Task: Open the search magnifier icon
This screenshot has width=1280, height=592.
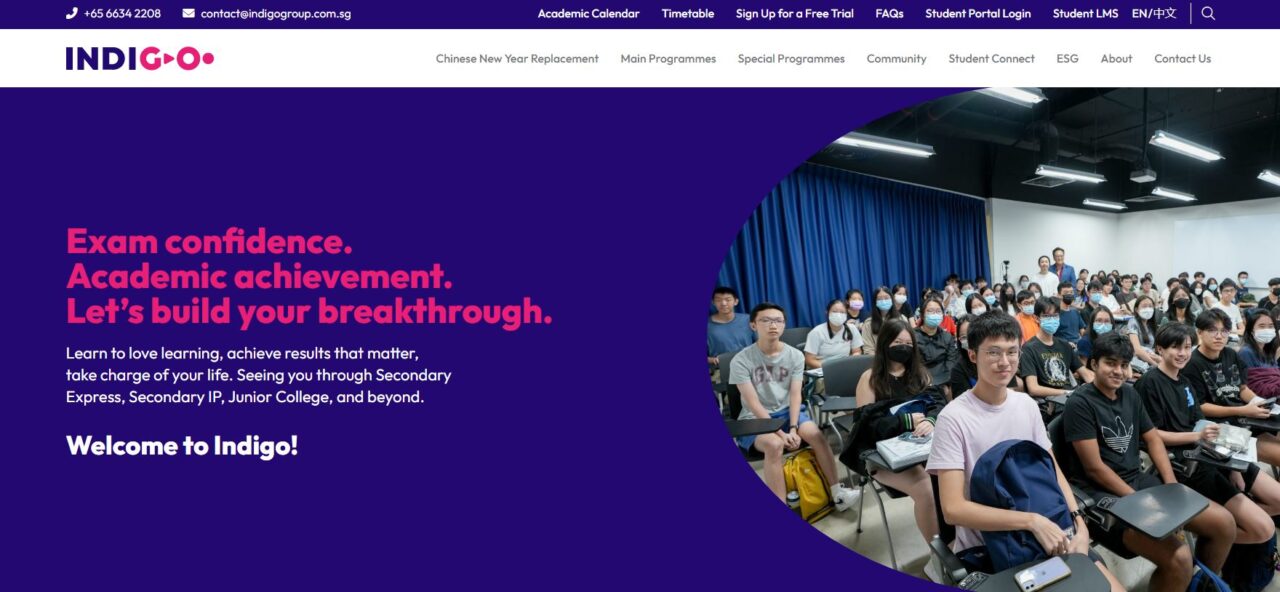Action: [x=1208, y=14]
